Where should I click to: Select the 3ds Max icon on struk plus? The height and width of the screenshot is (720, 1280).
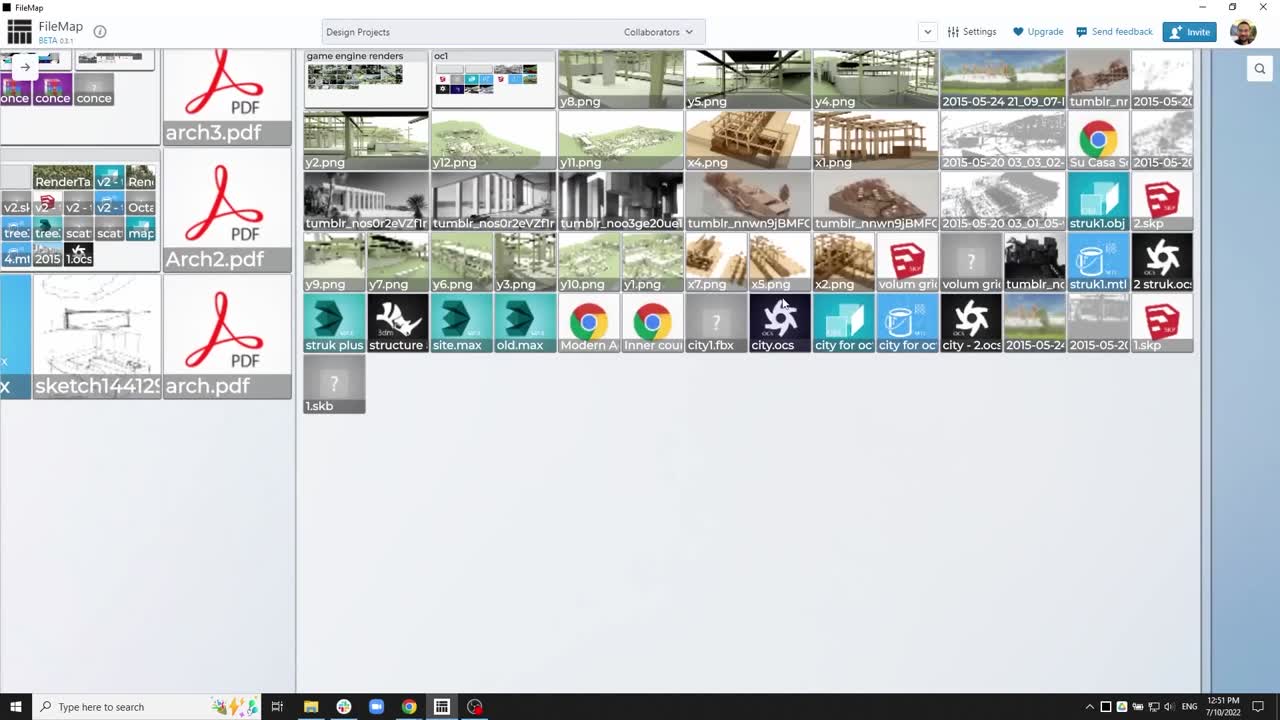(333, 318)
